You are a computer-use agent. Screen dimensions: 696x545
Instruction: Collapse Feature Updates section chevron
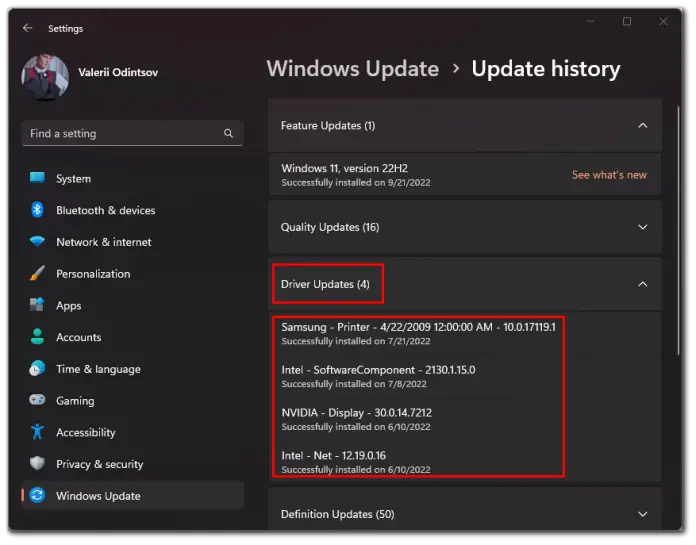coord(642,126)
